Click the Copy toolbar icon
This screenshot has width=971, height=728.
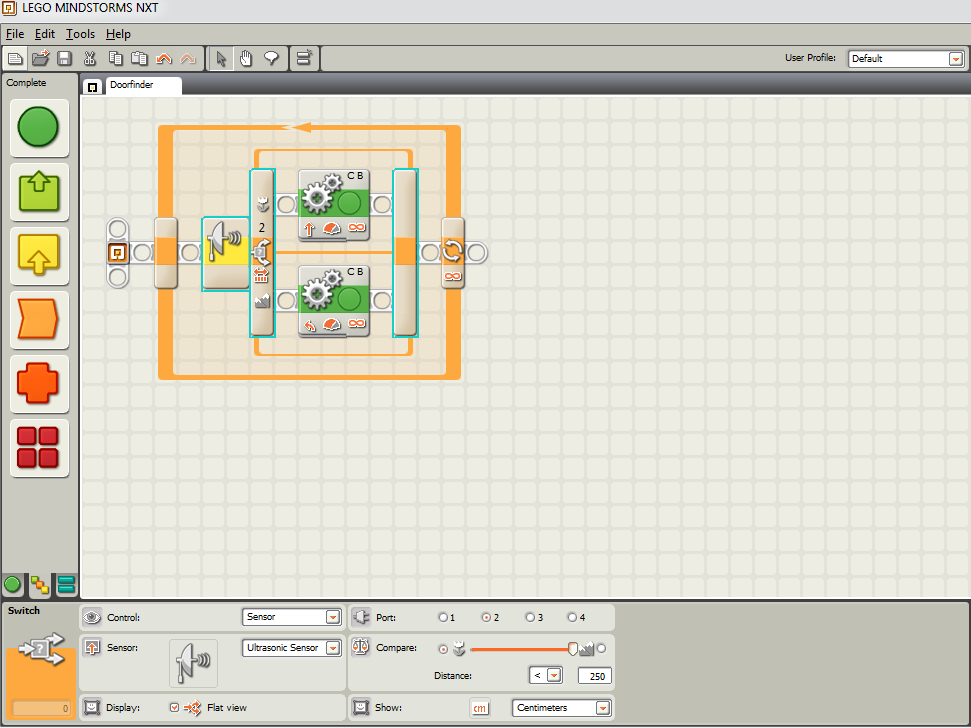[x=115, y=58]
